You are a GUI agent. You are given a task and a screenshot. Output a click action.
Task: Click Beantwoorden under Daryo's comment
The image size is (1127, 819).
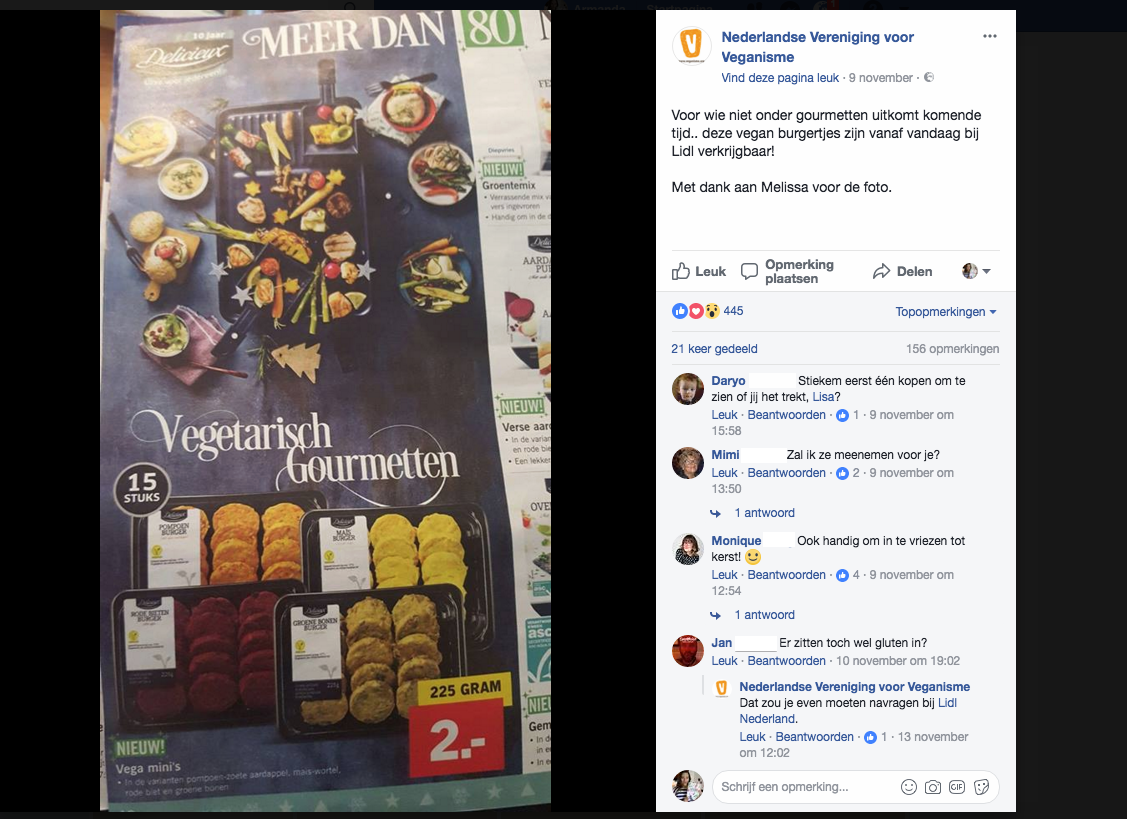[786, 415]
